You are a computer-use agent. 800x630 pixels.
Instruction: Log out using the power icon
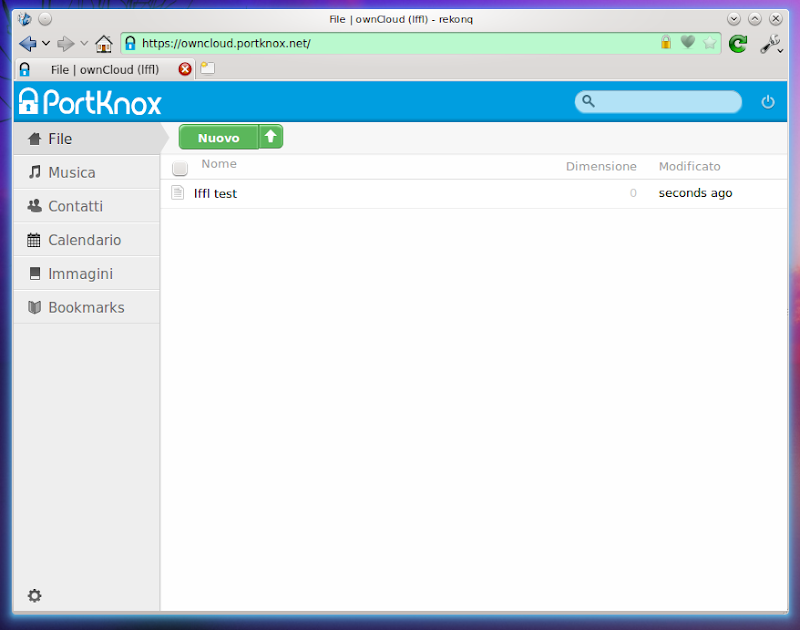point(768,102)
